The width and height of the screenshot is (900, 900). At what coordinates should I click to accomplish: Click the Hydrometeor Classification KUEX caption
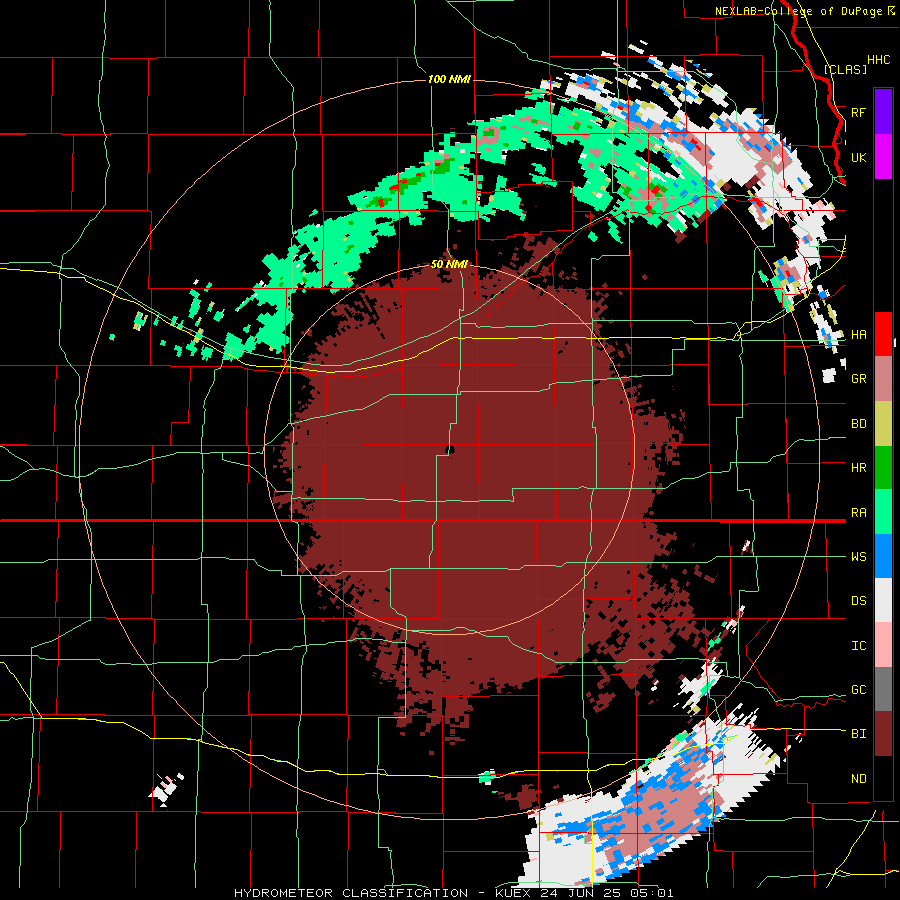coord(453,893)
